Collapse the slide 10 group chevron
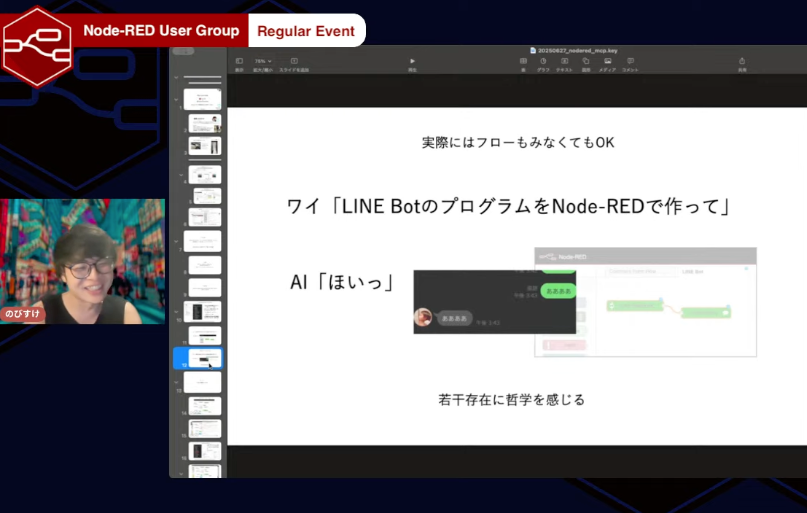The width and height of the screenshot is (807, 513). (x=177, y=312)
